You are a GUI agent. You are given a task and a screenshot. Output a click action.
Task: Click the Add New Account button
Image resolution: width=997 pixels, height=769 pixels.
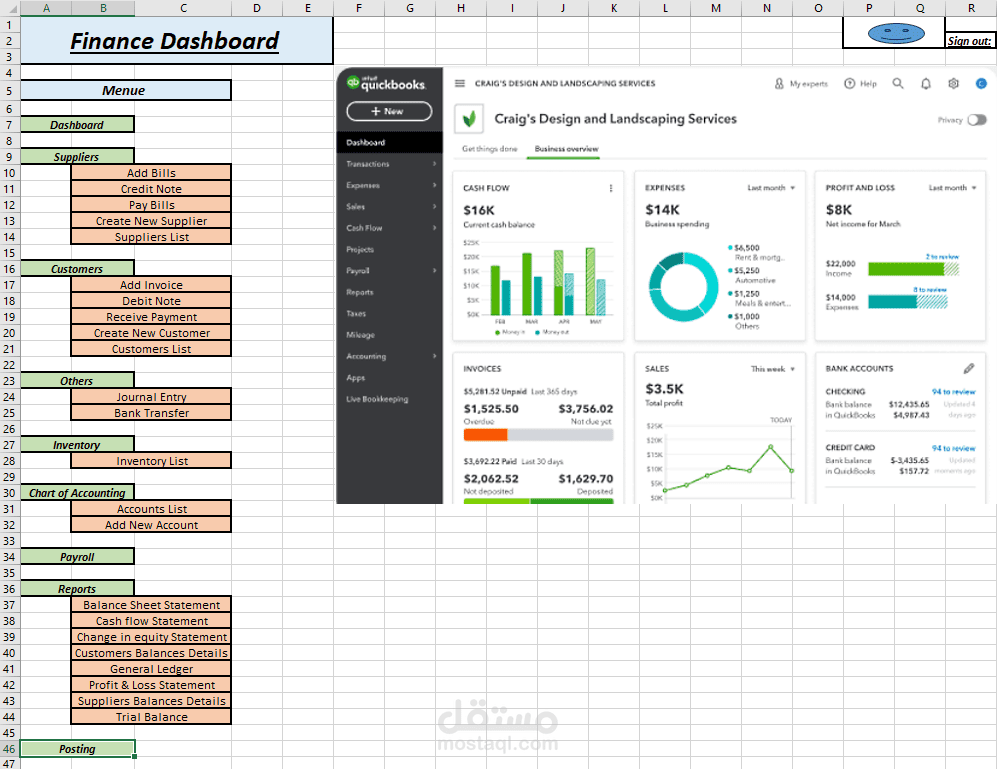(x=151, y=525)
